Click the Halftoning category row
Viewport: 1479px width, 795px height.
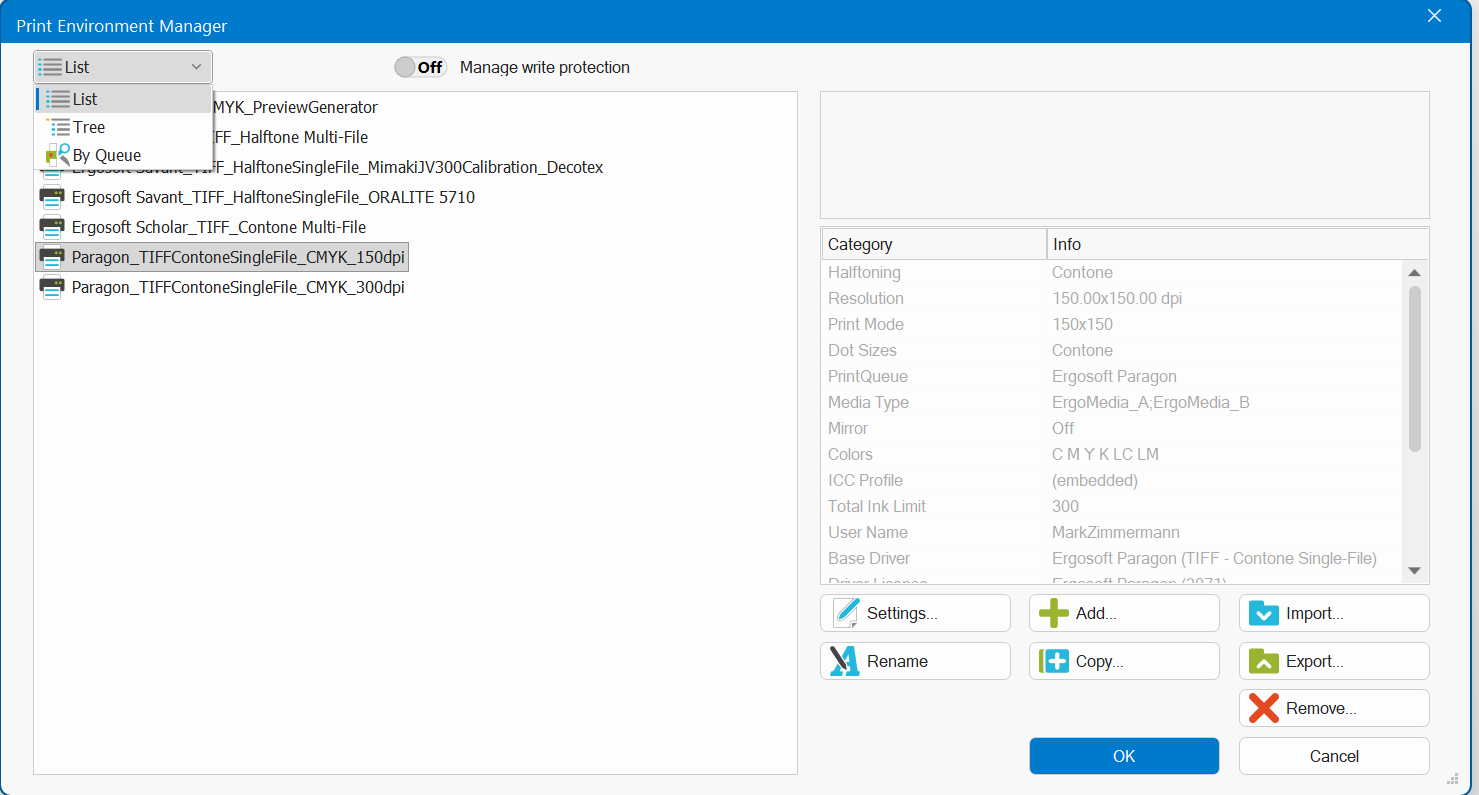pyautogui.click(x=1113, y=272)
